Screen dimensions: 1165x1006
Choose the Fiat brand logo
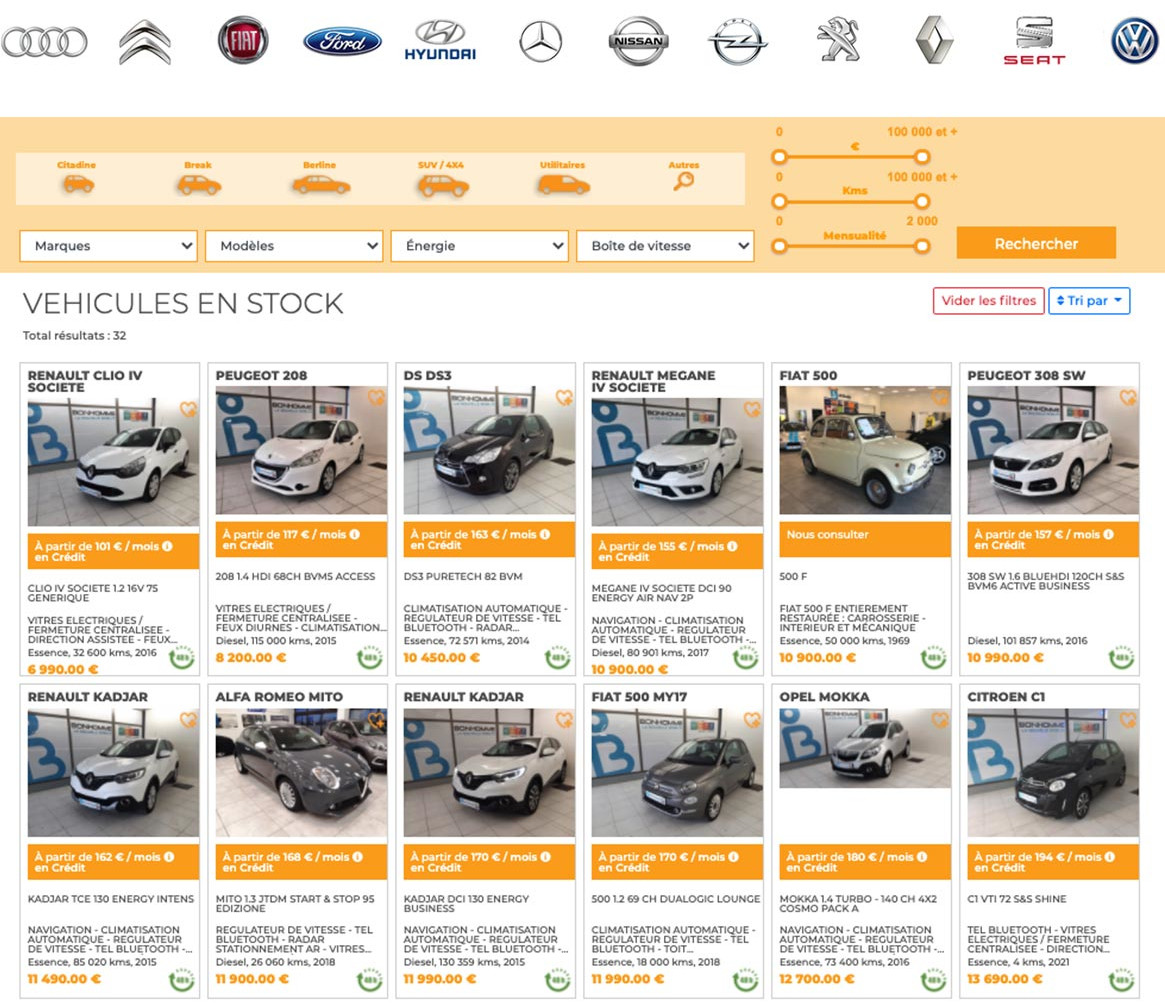[x=243, y=40]
